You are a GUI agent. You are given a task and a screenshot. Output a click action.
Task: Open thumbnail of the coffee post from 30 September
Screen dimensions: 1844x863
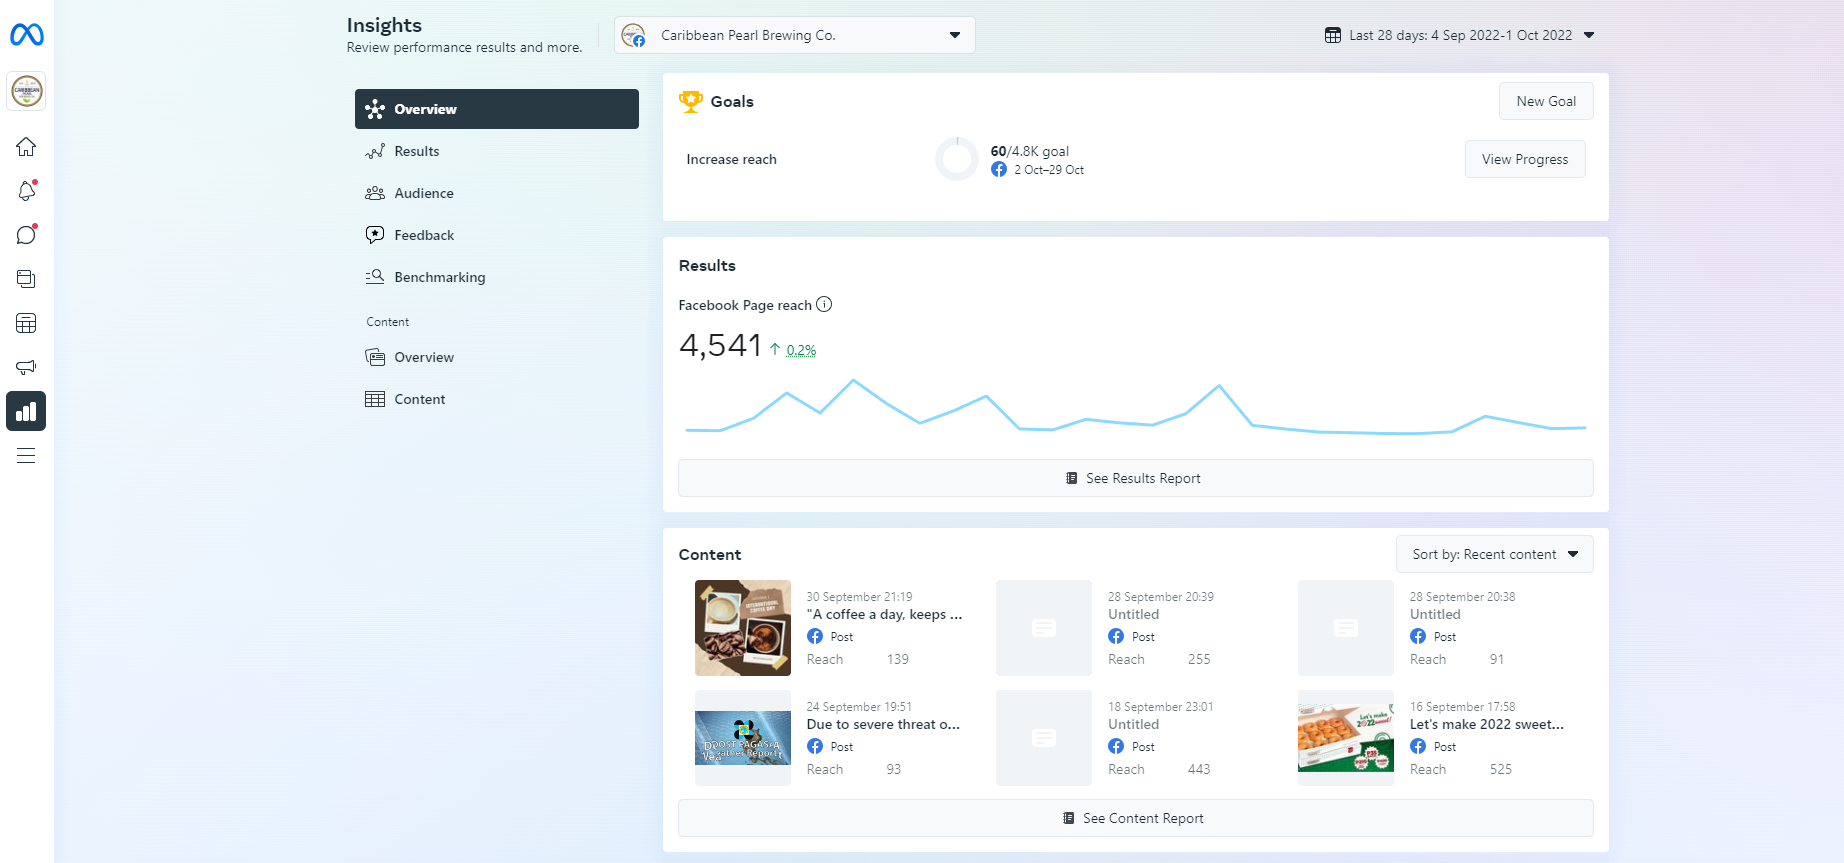pyautogui.click(x=743, y=628)
